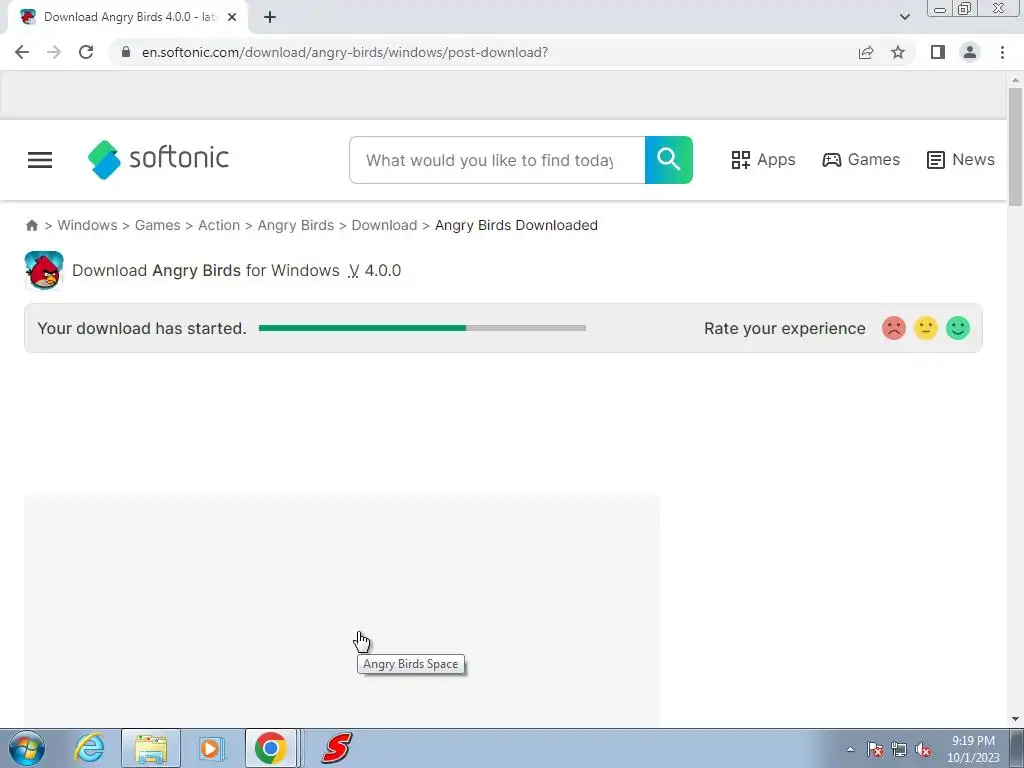Screen dimensions: 1024x768
Task: Click the version 4.0.0 label
Action: coord(375,270)
